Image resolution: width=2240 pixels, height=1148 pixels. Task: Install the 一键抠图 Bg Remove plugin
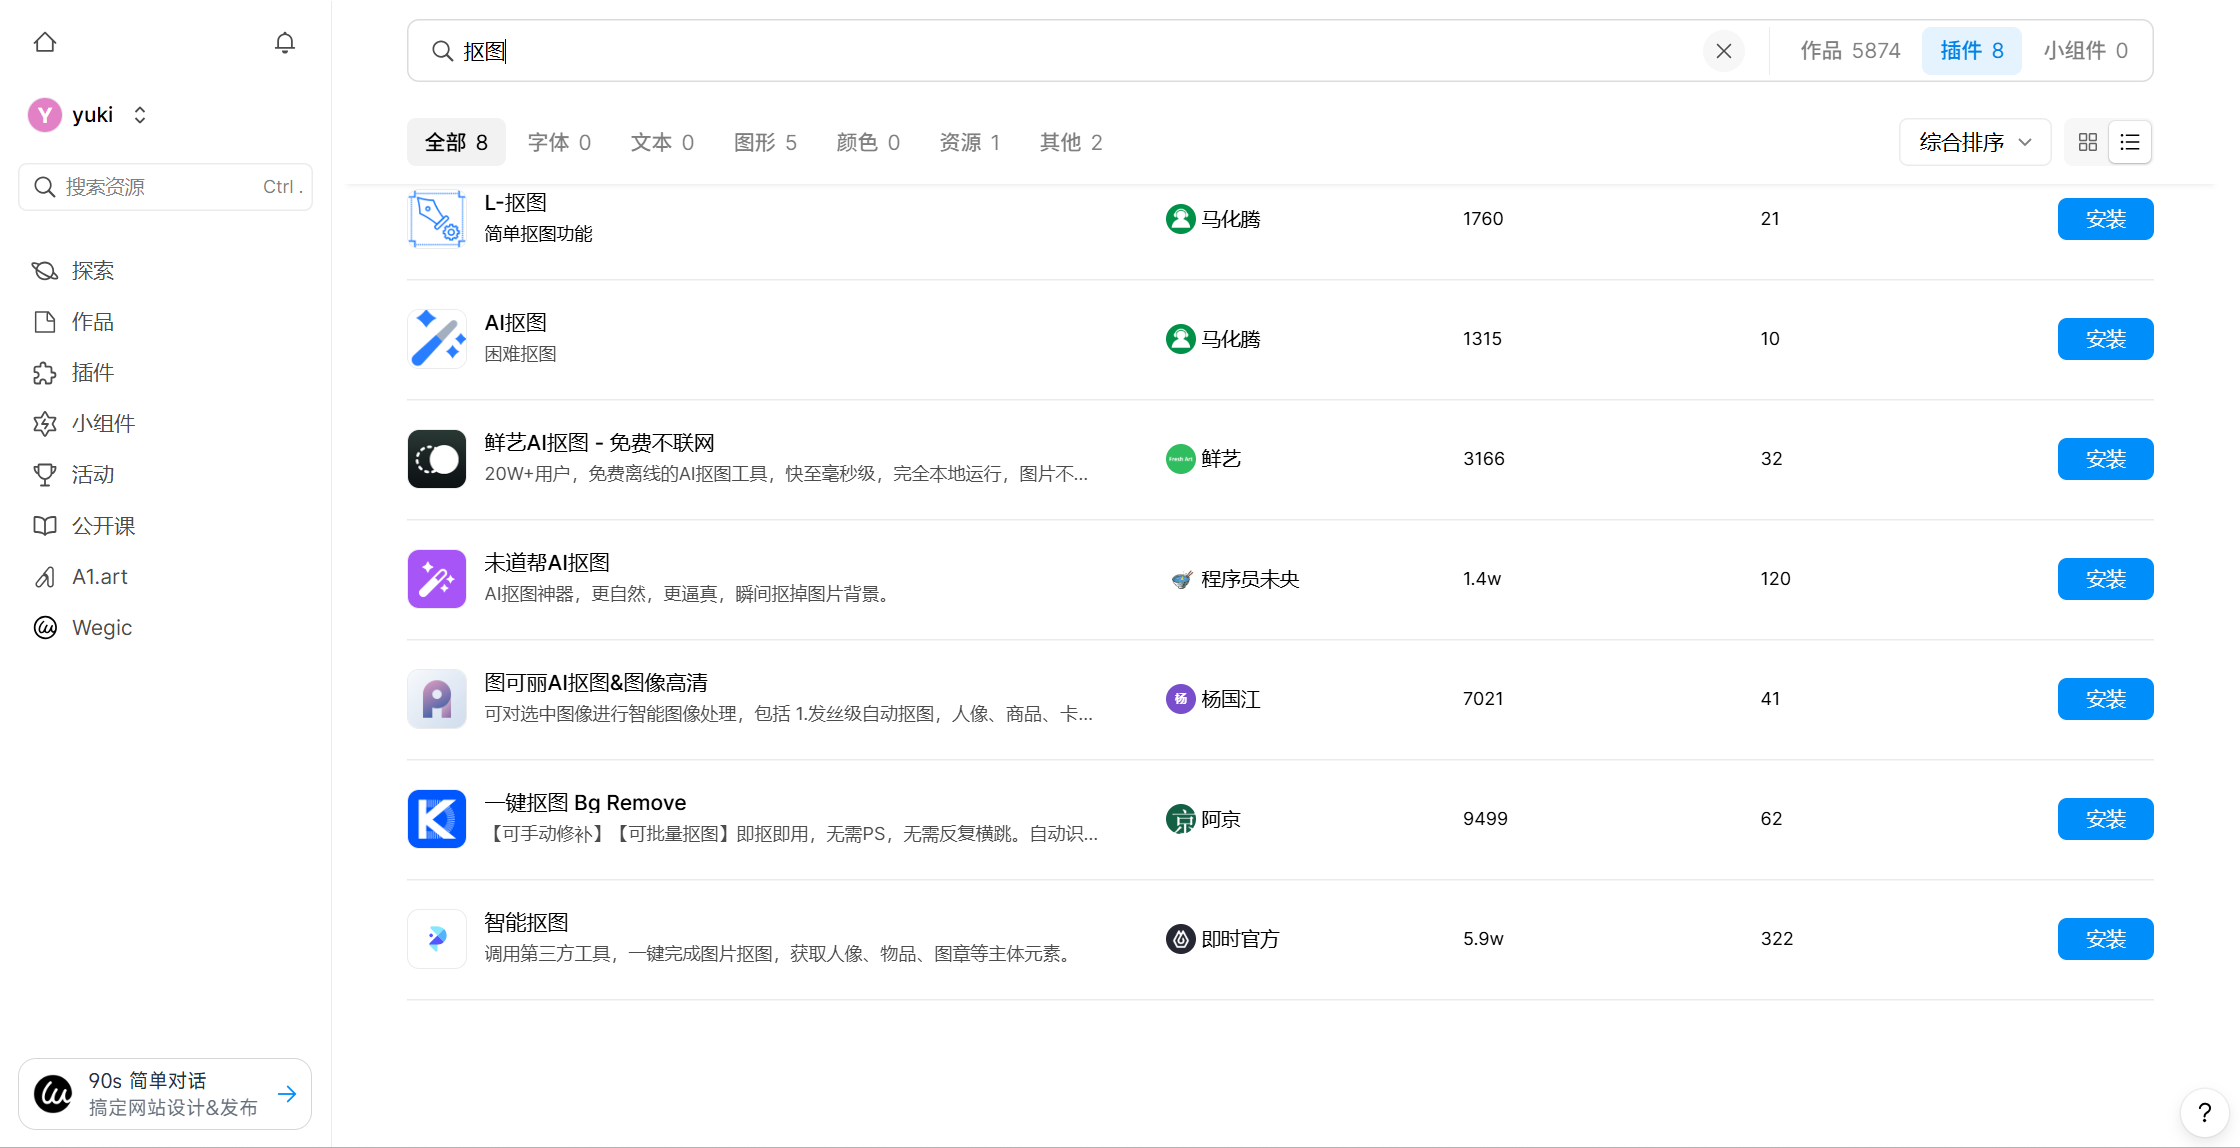coord(2105,819)
